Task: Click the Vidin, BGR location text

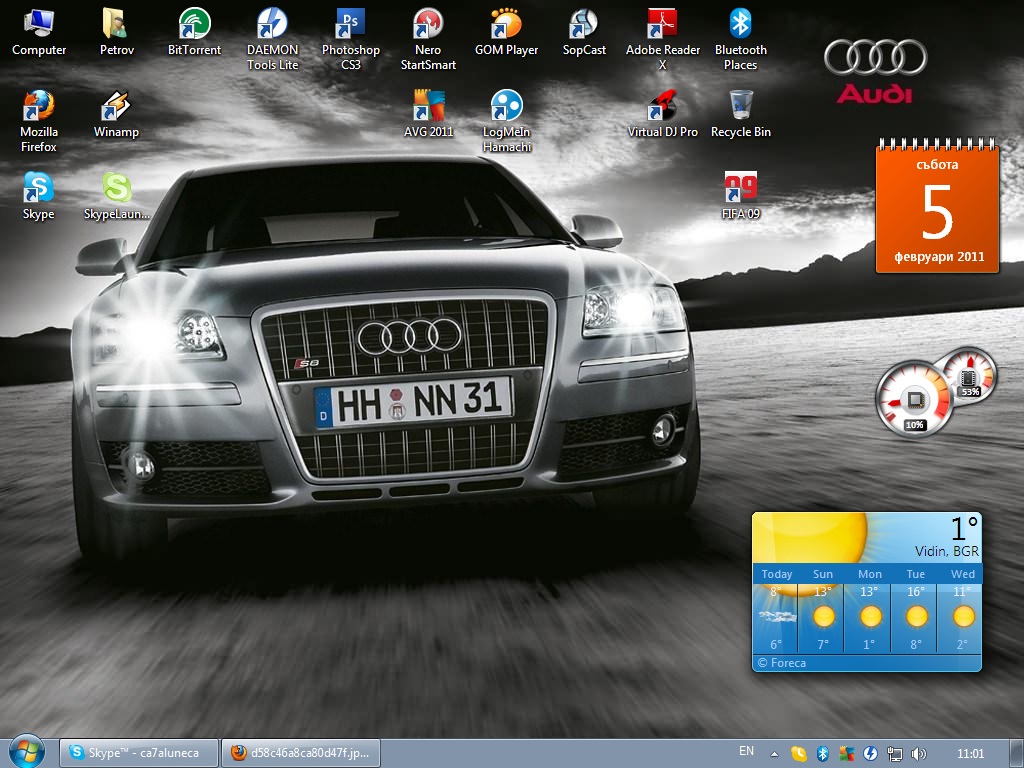Action: click(947, 551)
